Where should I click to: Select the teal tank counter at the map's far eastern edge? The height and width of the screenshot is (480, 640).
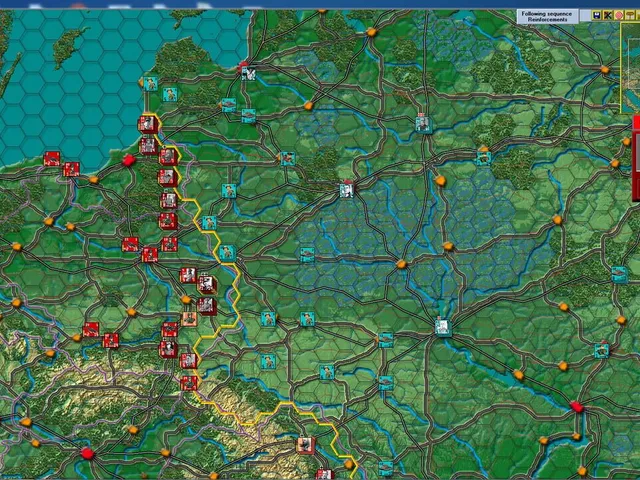tap(619, 274)
